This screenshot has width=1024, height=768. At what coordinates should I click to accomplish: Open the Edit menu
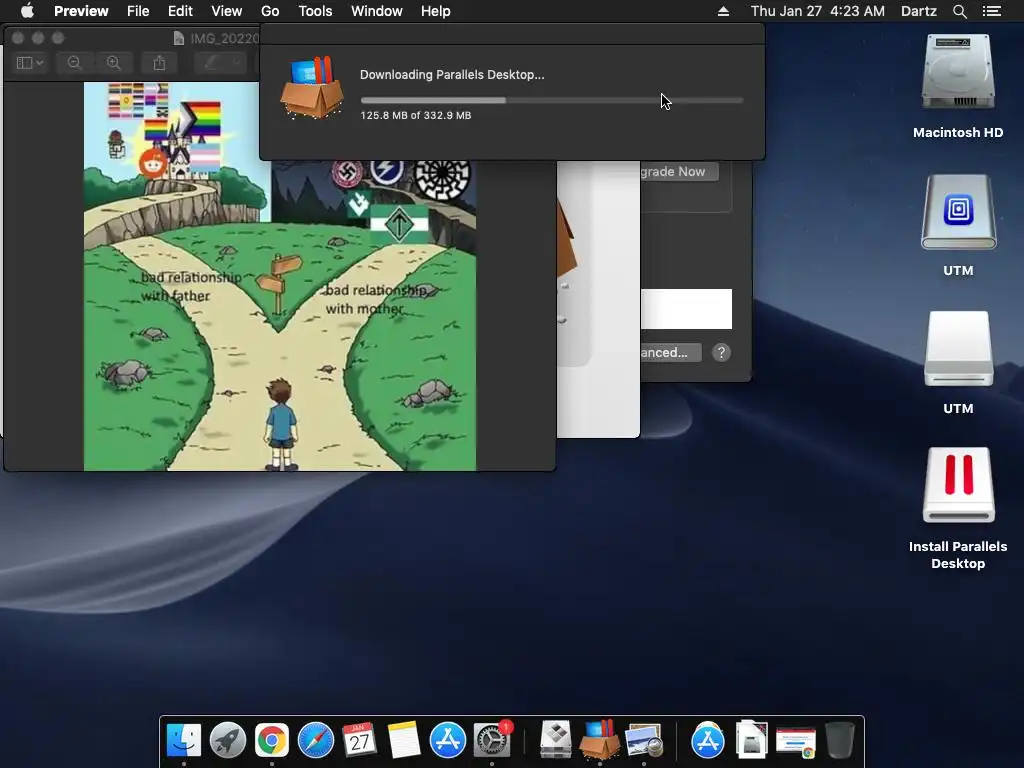click(180, 11)
